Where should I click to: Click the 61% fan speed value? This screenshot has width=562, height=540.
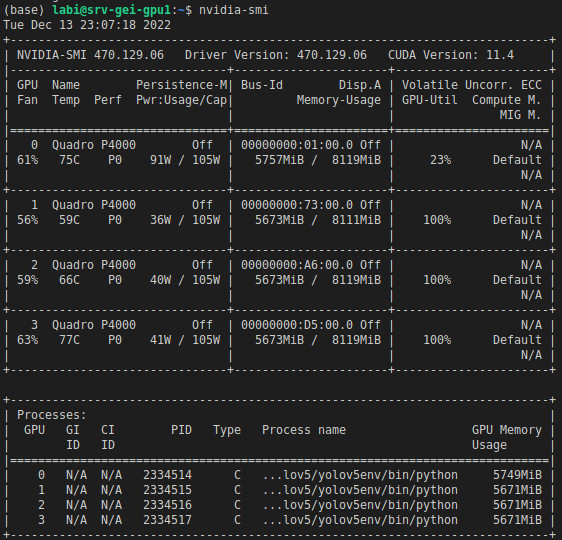28,160
